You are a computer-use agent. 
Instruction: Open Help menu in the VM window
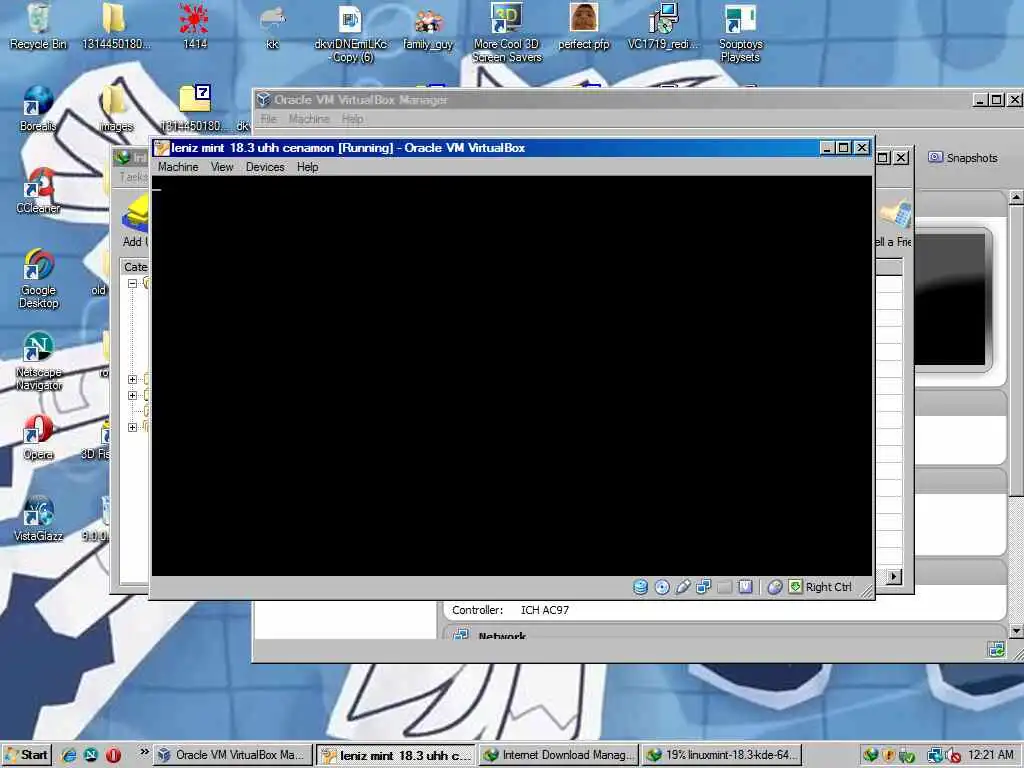point(308,167)
